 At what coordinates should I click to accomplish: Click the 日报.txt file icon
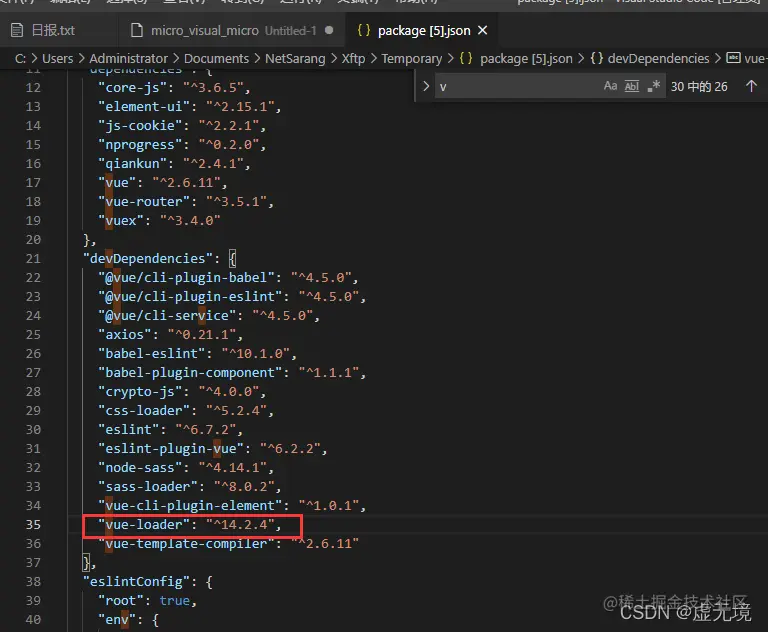17,30
